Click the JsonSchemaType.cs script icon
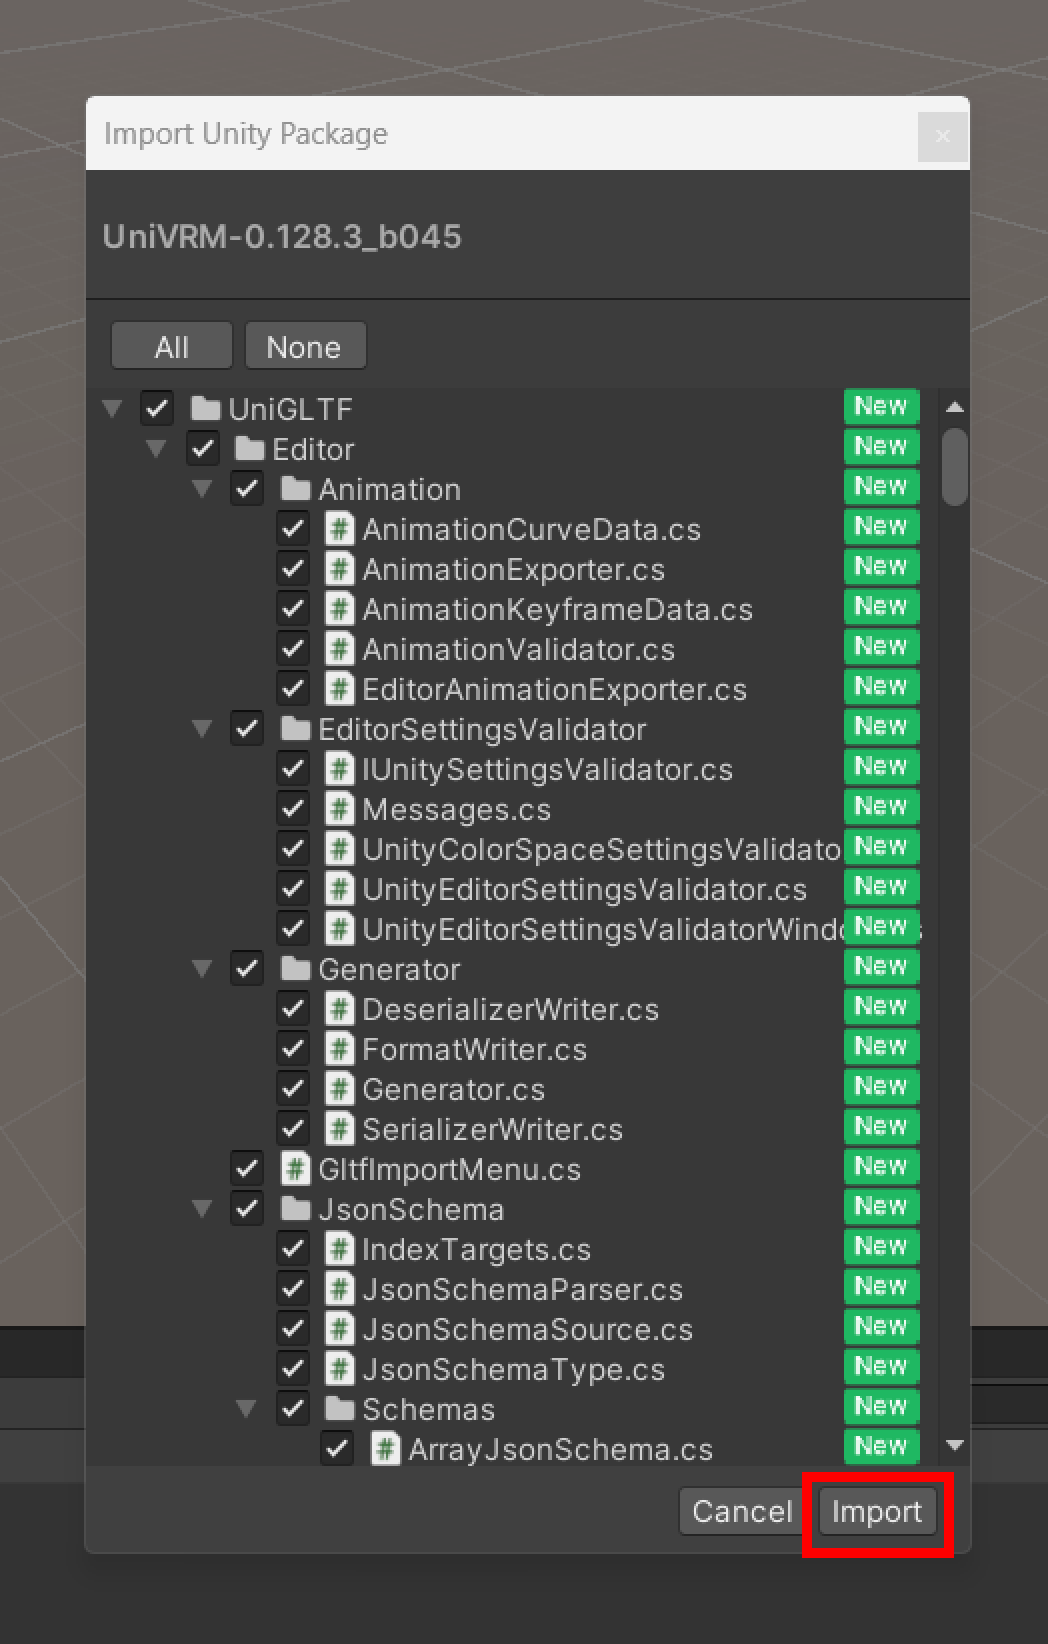The width and height of the screenshot is (1048, 1644). 340,1369
